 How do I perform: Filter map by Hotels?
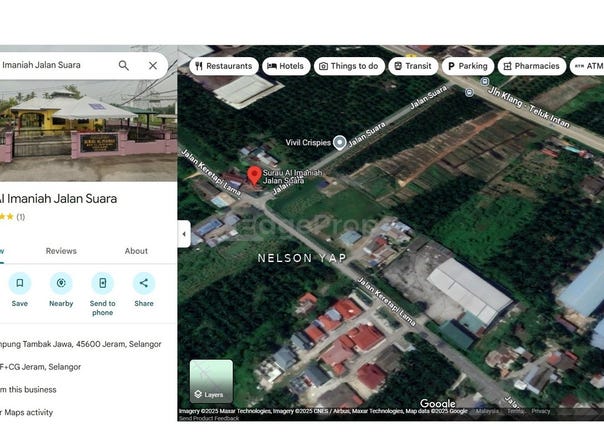coord(286,66)
